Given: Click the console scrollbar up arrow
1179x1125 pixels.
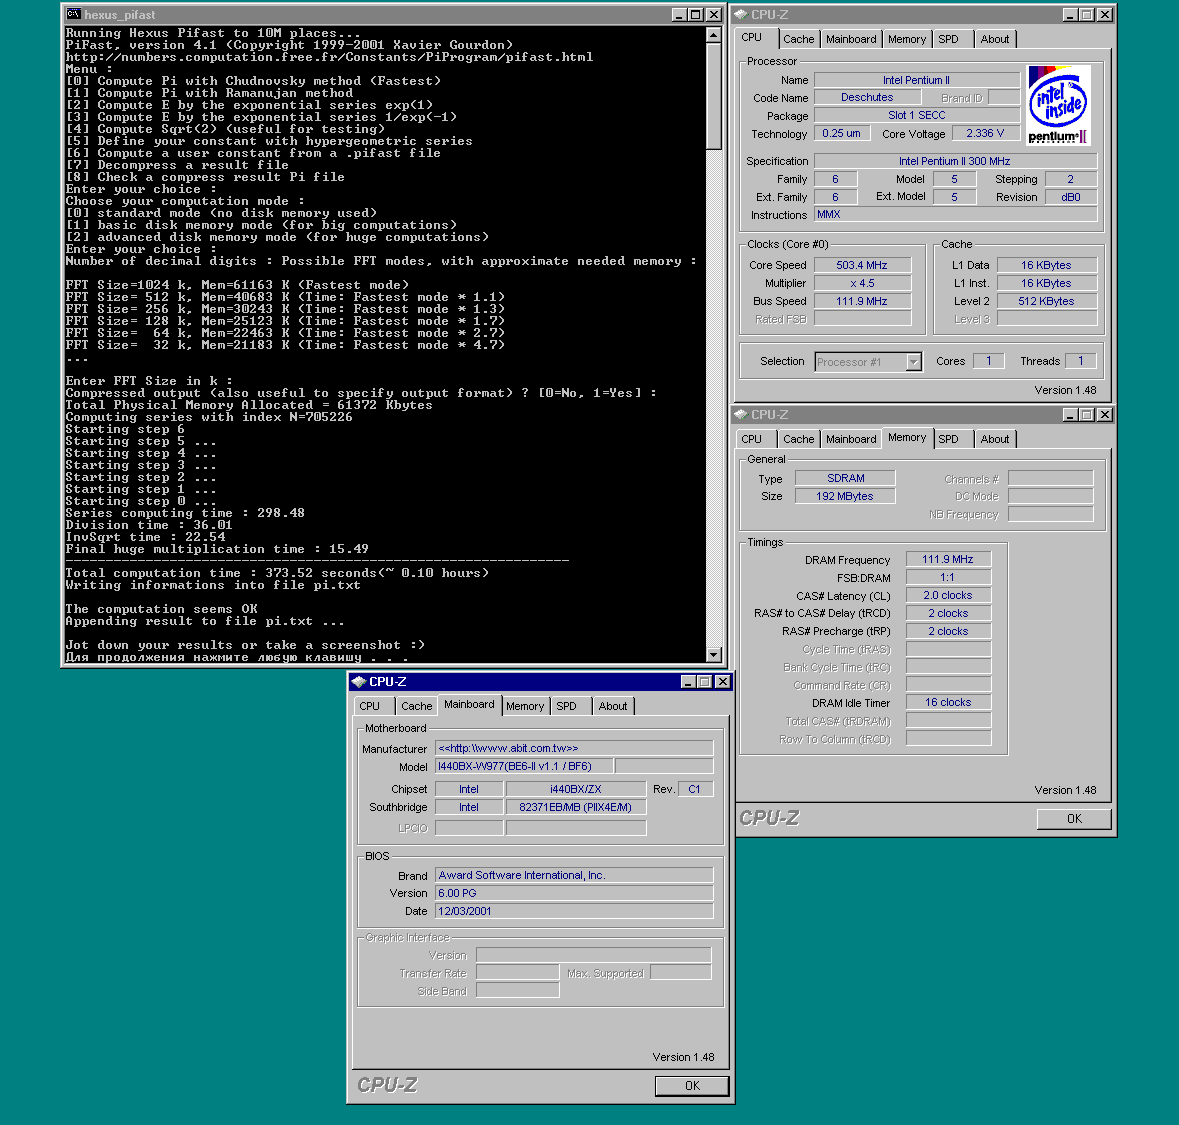Looking at the screenshot, I should 714,35.
